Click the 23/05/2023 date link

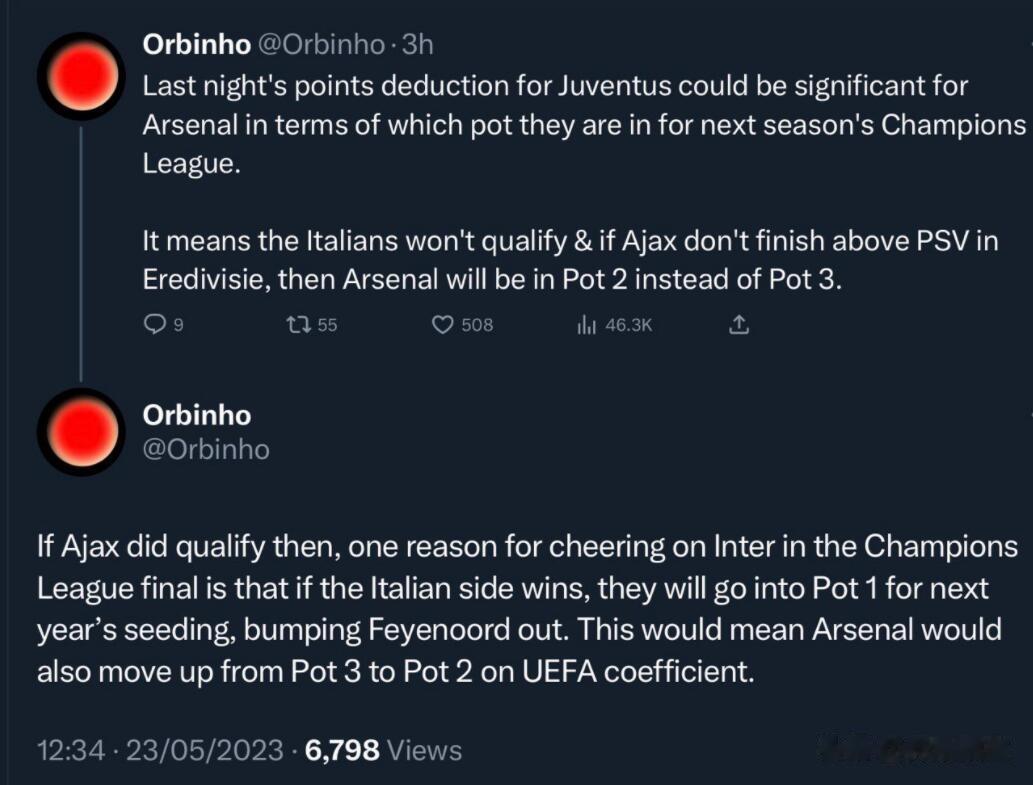[x=204, y=750]
